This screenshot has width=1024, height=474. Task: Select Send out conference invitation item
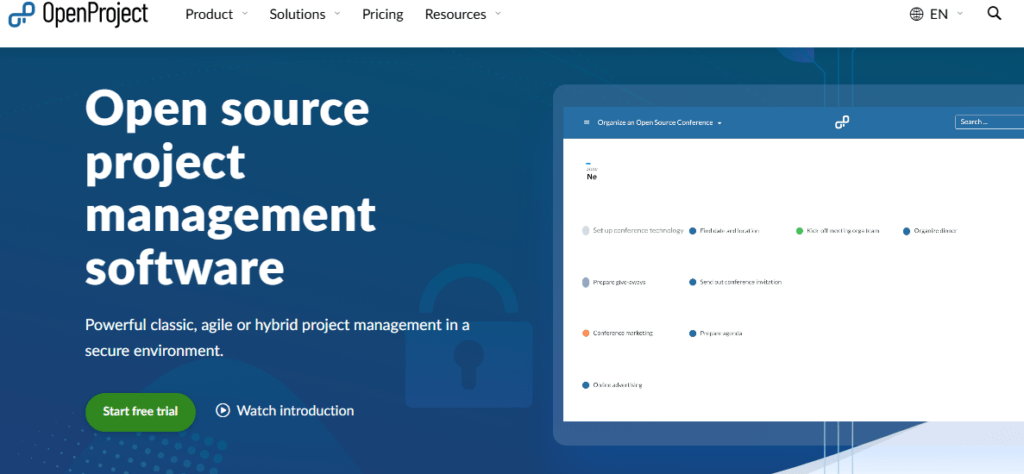(x=735, y=282)
